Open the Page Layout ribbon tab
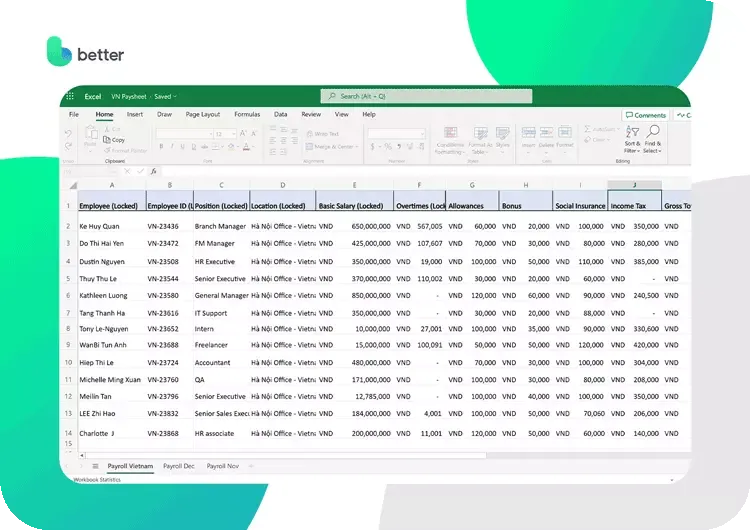The width and height of the screenshot is (750, 530). (x=203, y=115)
